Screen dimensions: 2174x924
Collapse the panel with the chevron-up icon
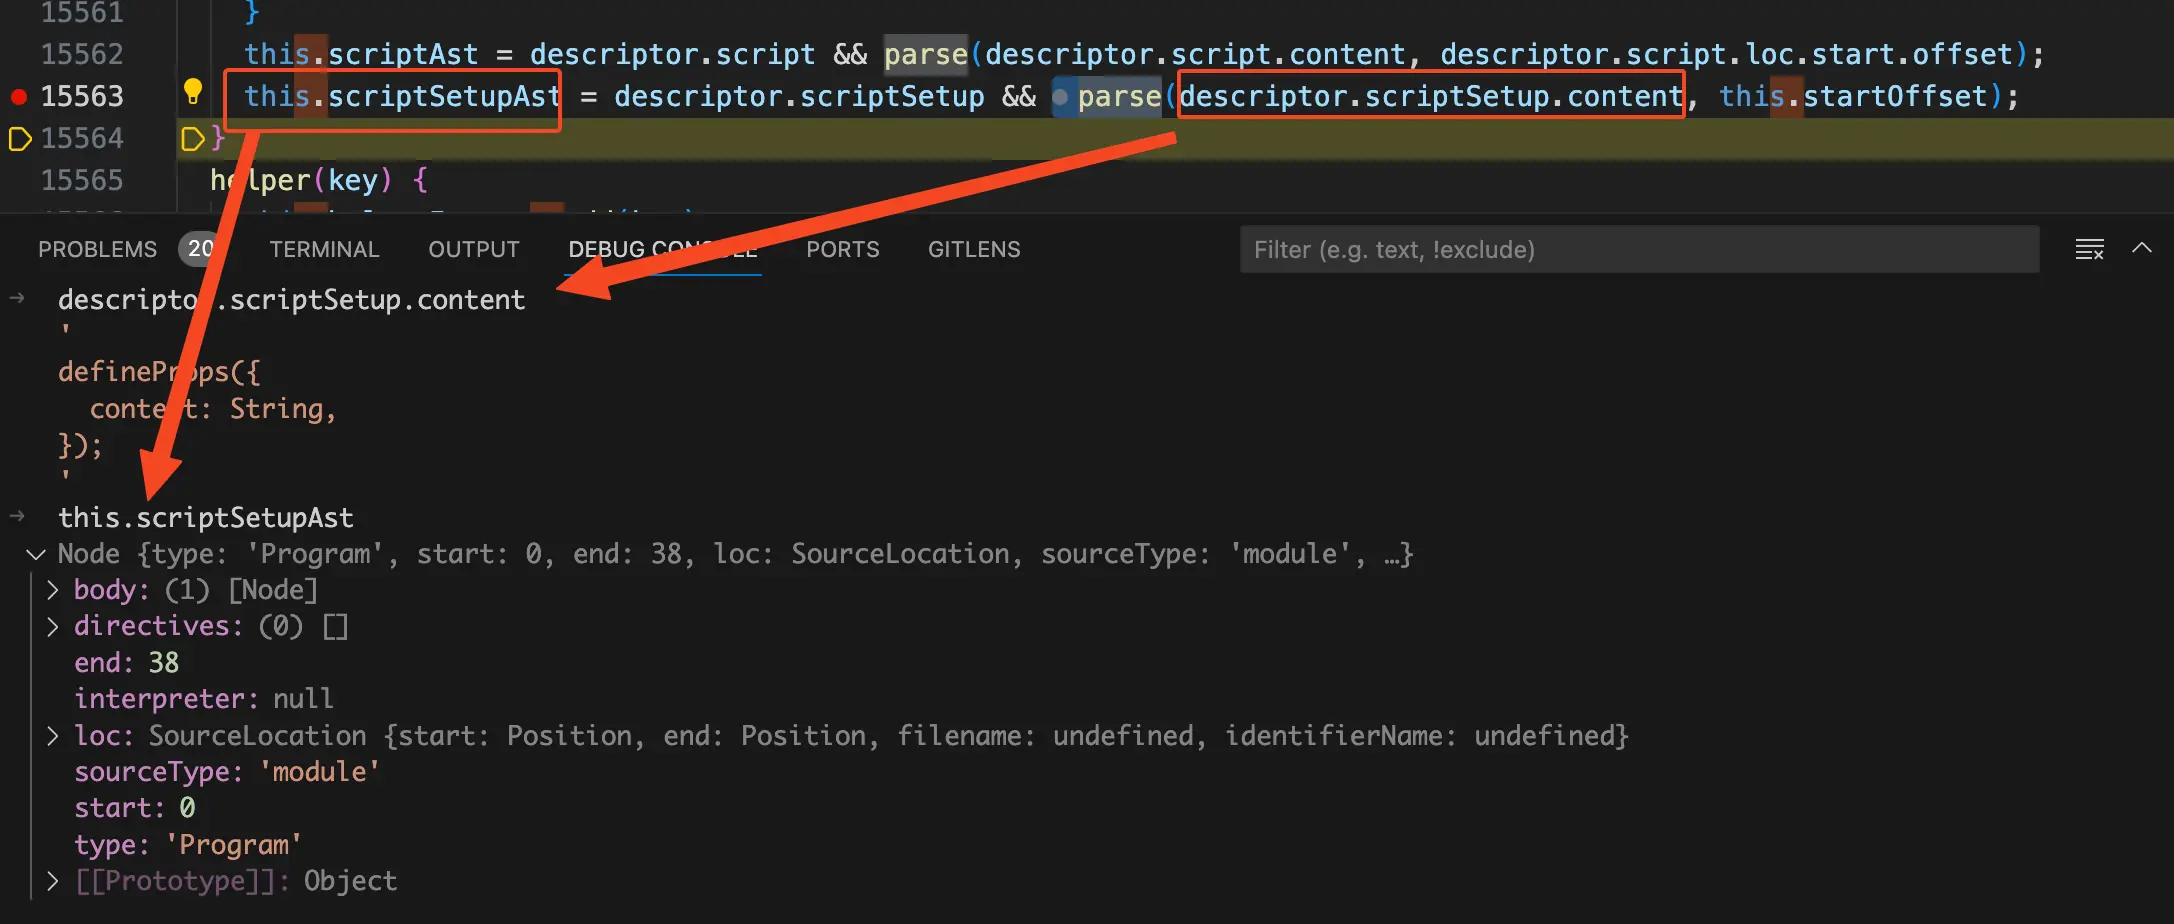pos(2141,249)
